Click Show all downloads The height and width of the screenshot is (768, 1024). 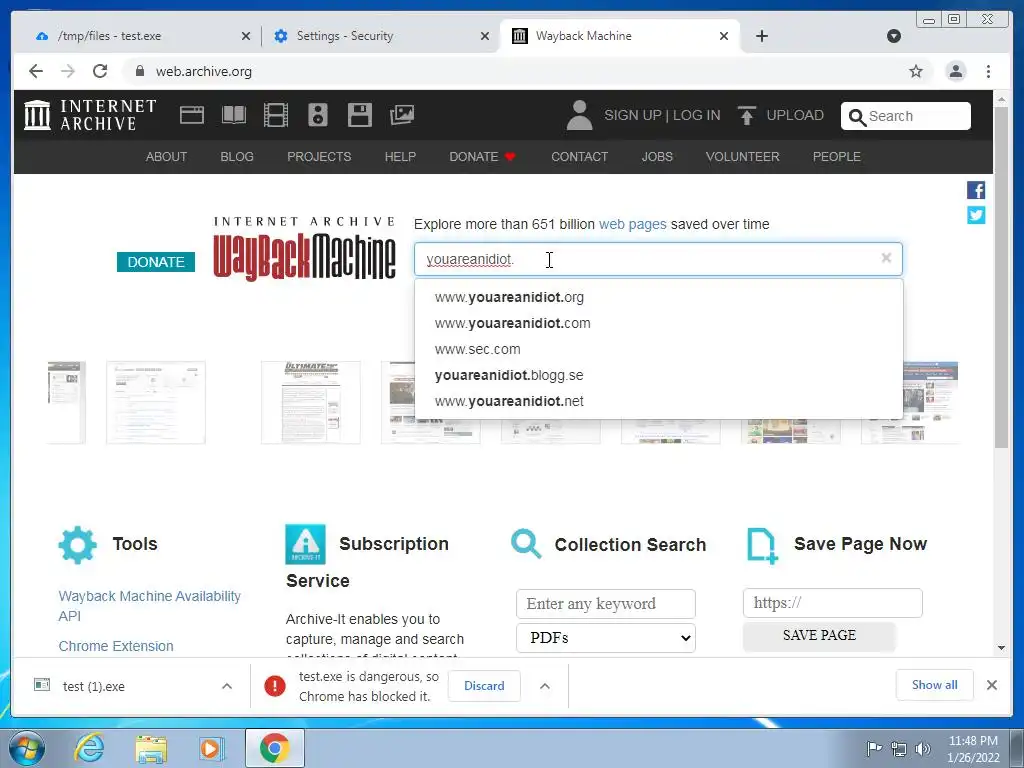pyautogui.click(x=935, y=685)
